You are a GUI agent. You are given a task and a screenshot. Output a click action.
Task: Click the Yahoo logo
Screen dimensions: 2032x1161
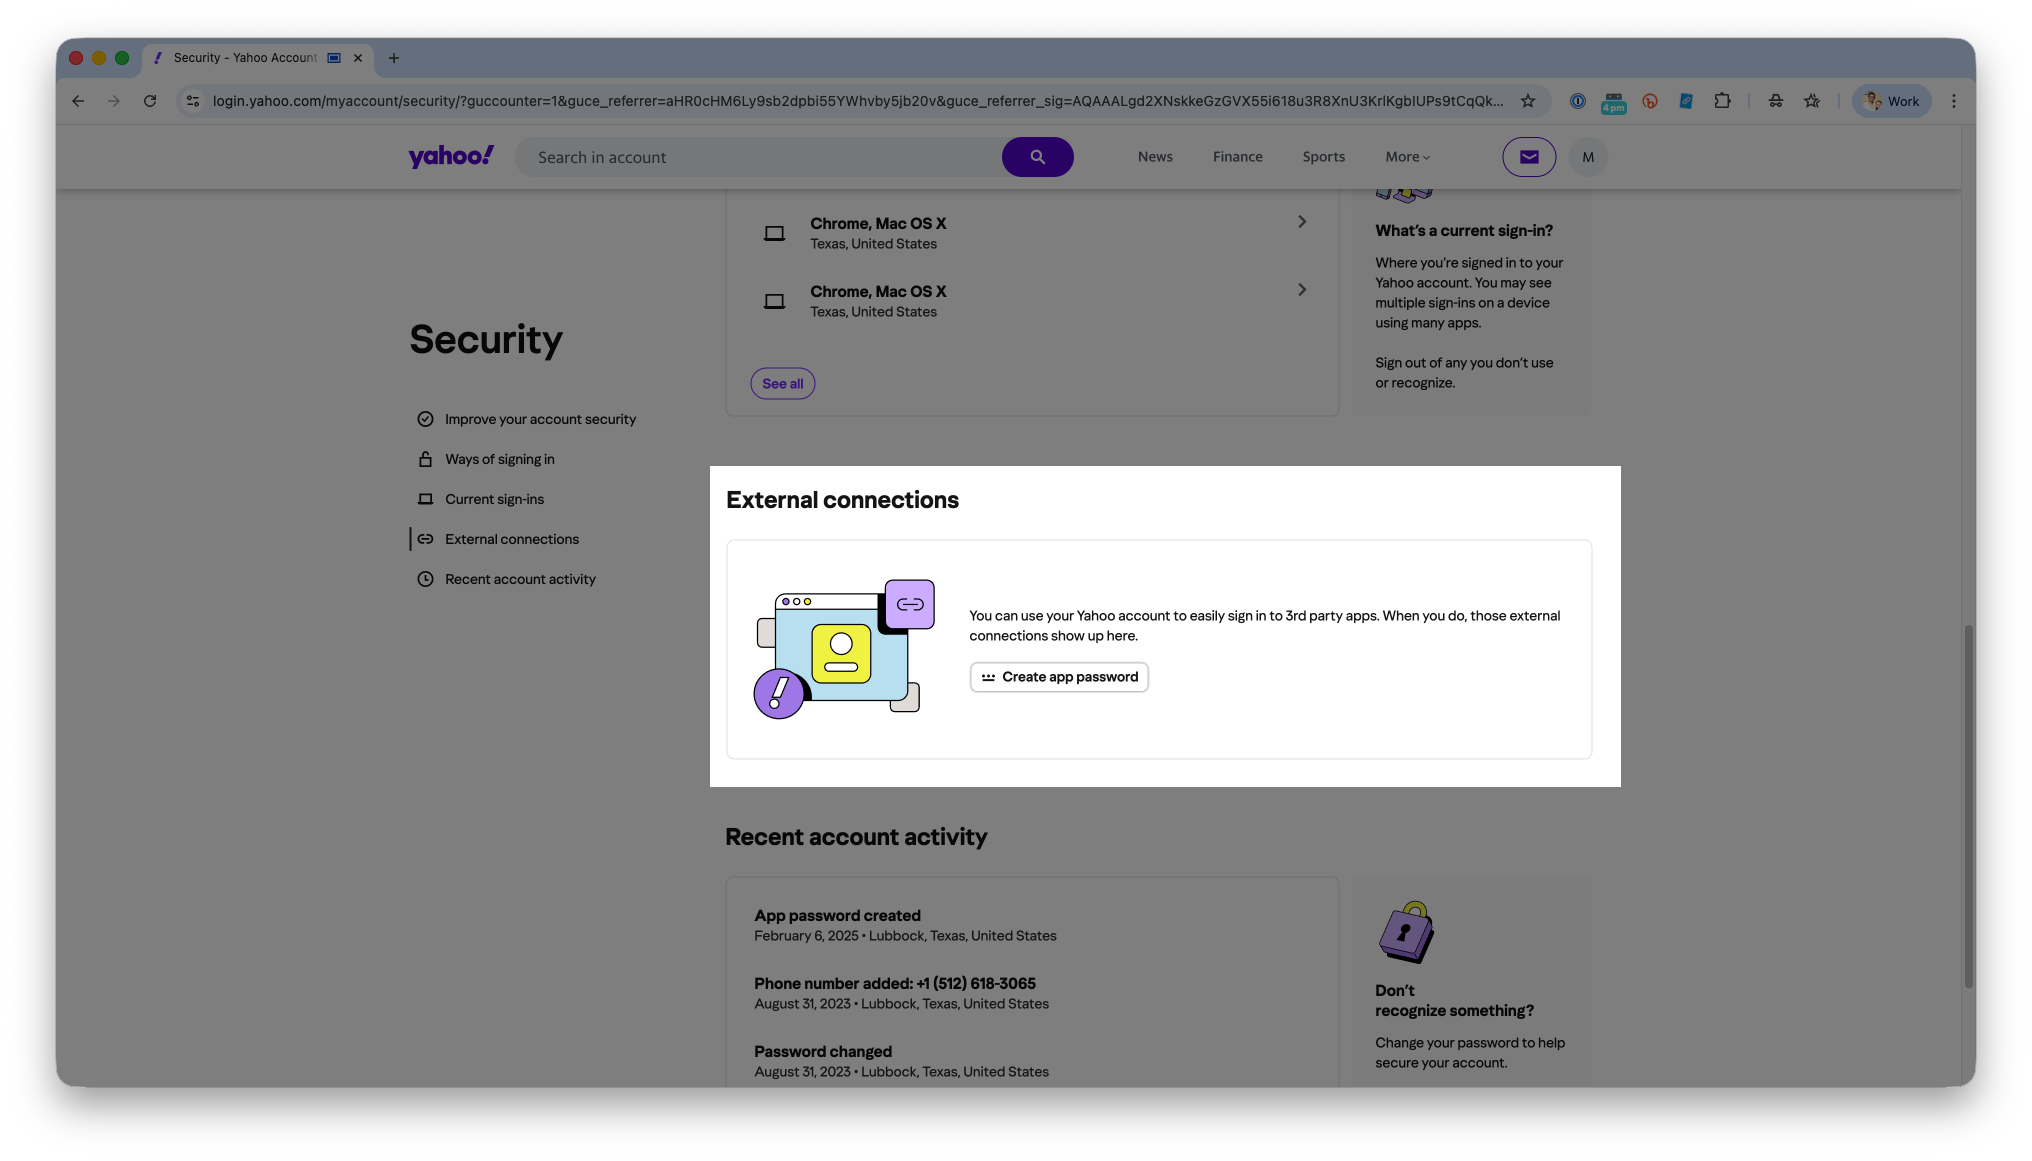(451, 156)
